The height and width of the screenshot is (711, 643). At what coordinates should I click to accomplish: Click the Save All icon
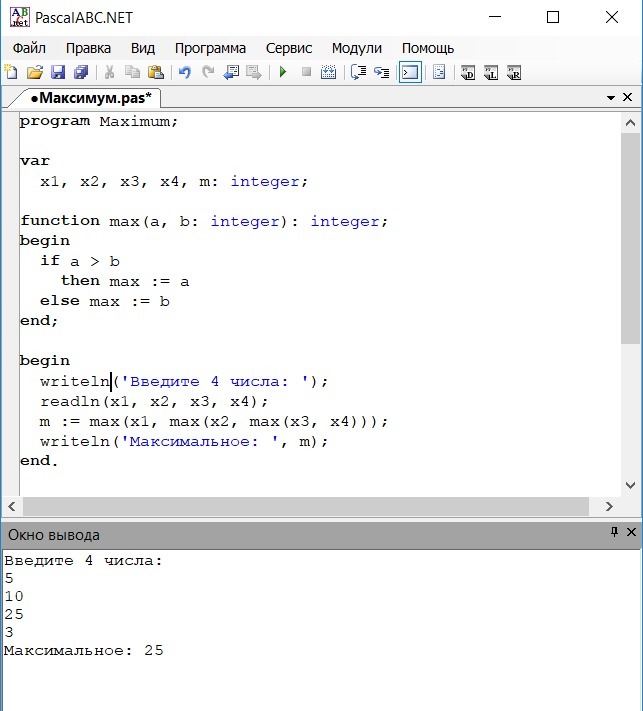coord(81,72)
